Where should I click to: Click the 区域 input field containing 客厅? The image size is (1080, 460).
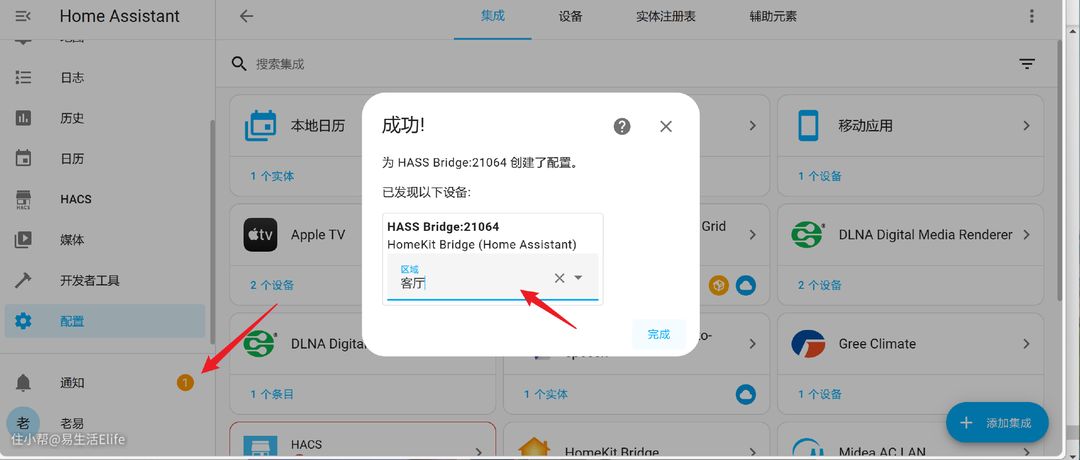pyautogui.click(x=470, y=283)
